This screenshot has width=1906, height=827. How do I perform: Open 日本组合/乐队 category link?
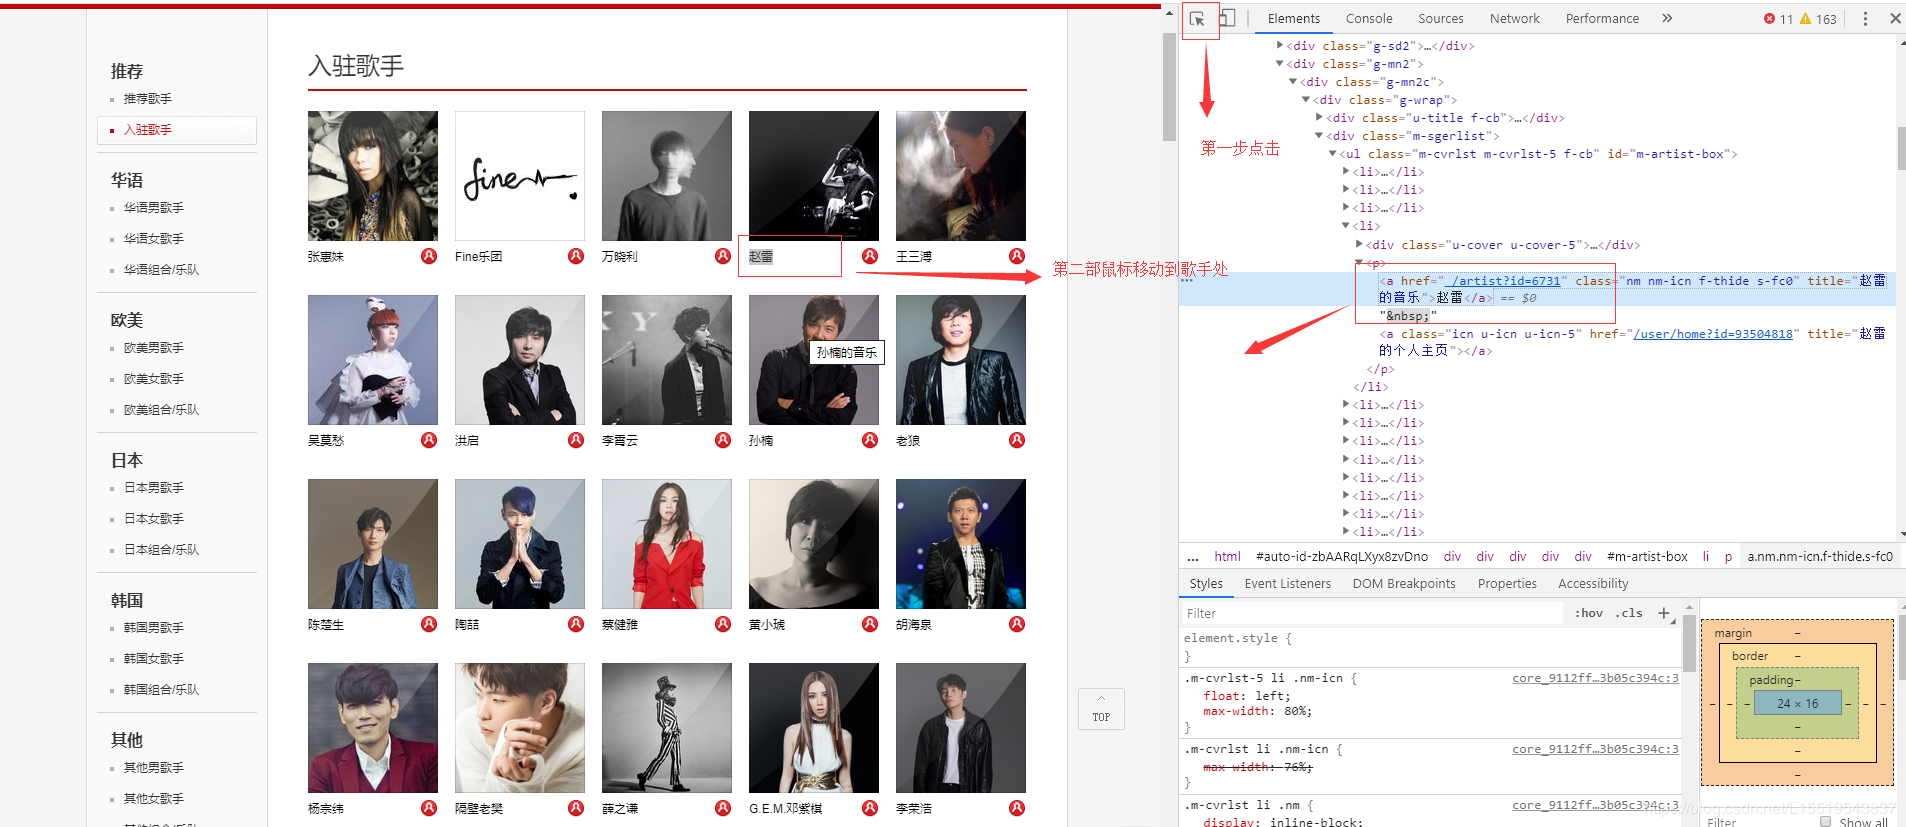coord(161,550)
